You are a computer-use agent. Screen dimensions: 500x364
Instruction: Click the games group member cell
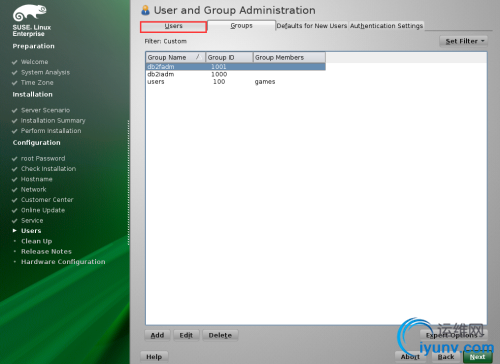point(265,82)
